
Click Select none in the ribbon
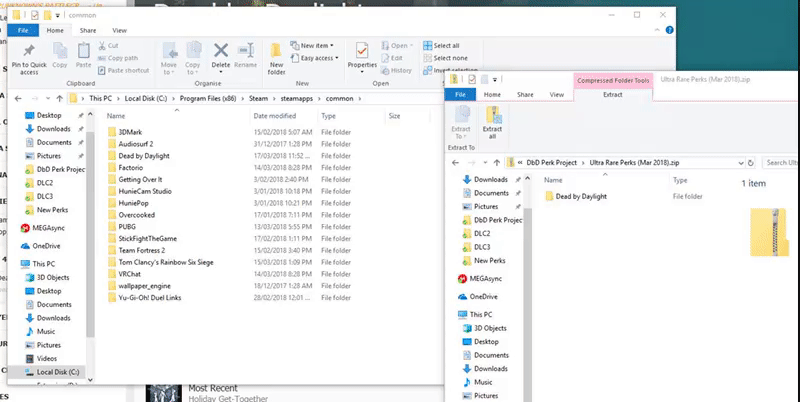(x=445, y=58)
